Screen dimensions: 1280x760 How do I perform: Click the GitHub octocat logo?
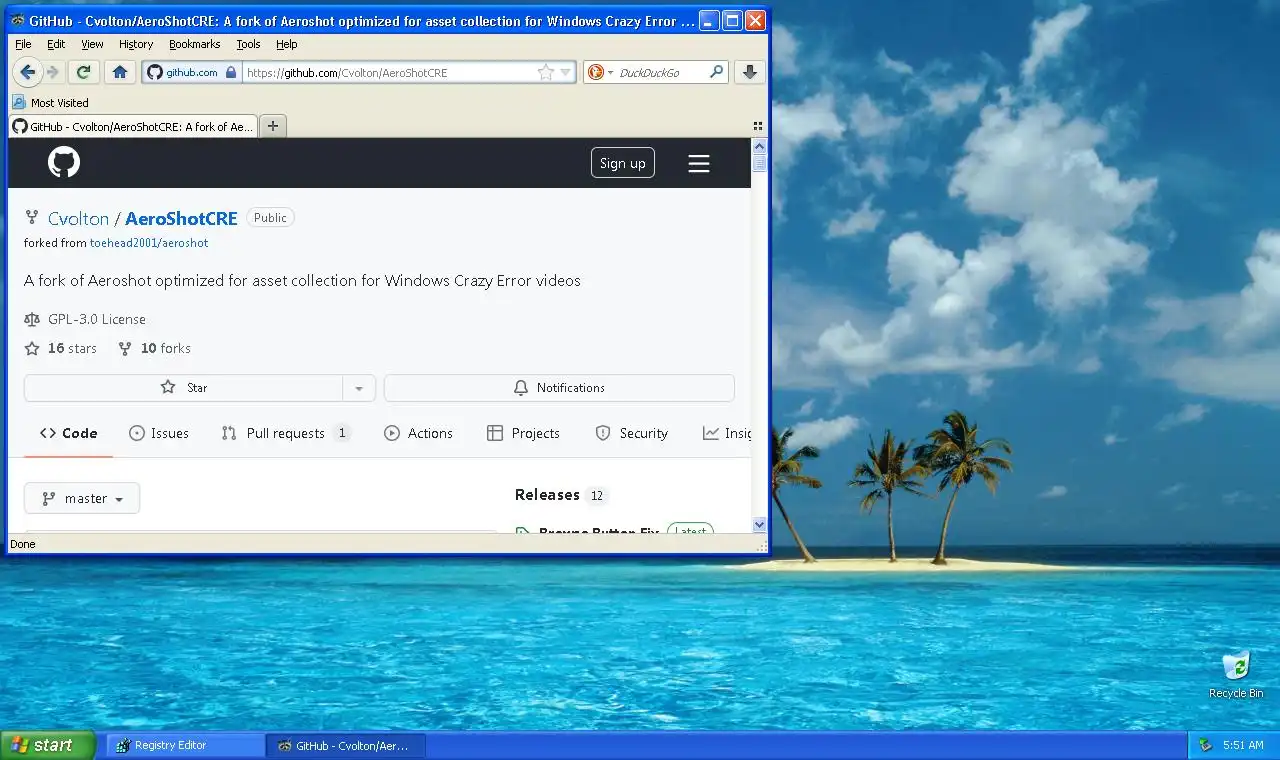[x=64, y=162]
